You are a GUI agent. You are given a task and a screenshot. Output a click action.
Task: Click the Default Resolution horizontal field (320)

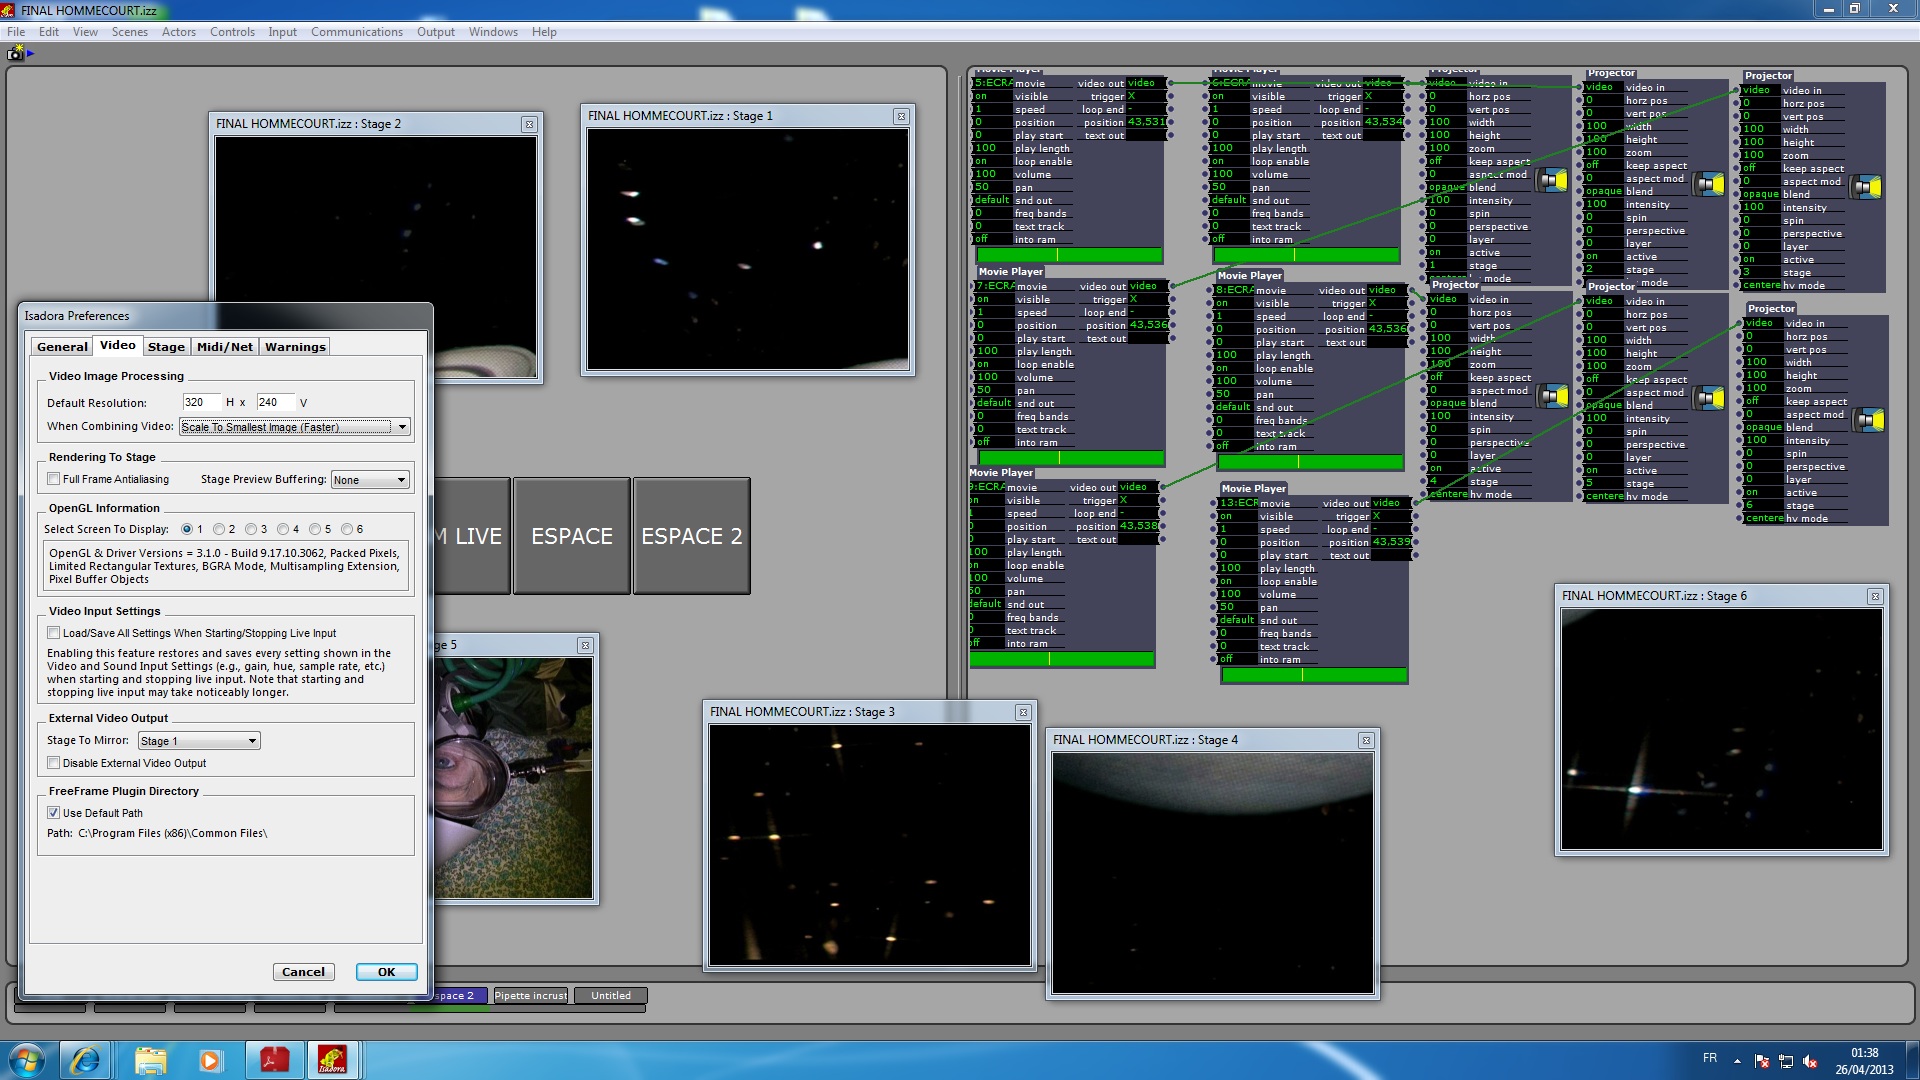pyautogui.click(x=201, y=402)
